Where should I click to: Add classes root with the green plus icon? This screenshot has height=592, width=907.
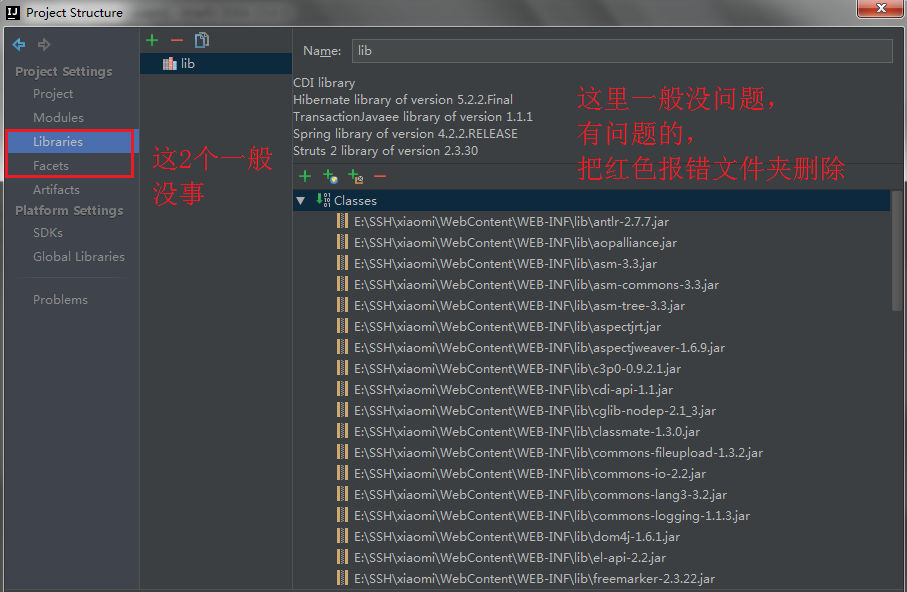click(305, 176)
